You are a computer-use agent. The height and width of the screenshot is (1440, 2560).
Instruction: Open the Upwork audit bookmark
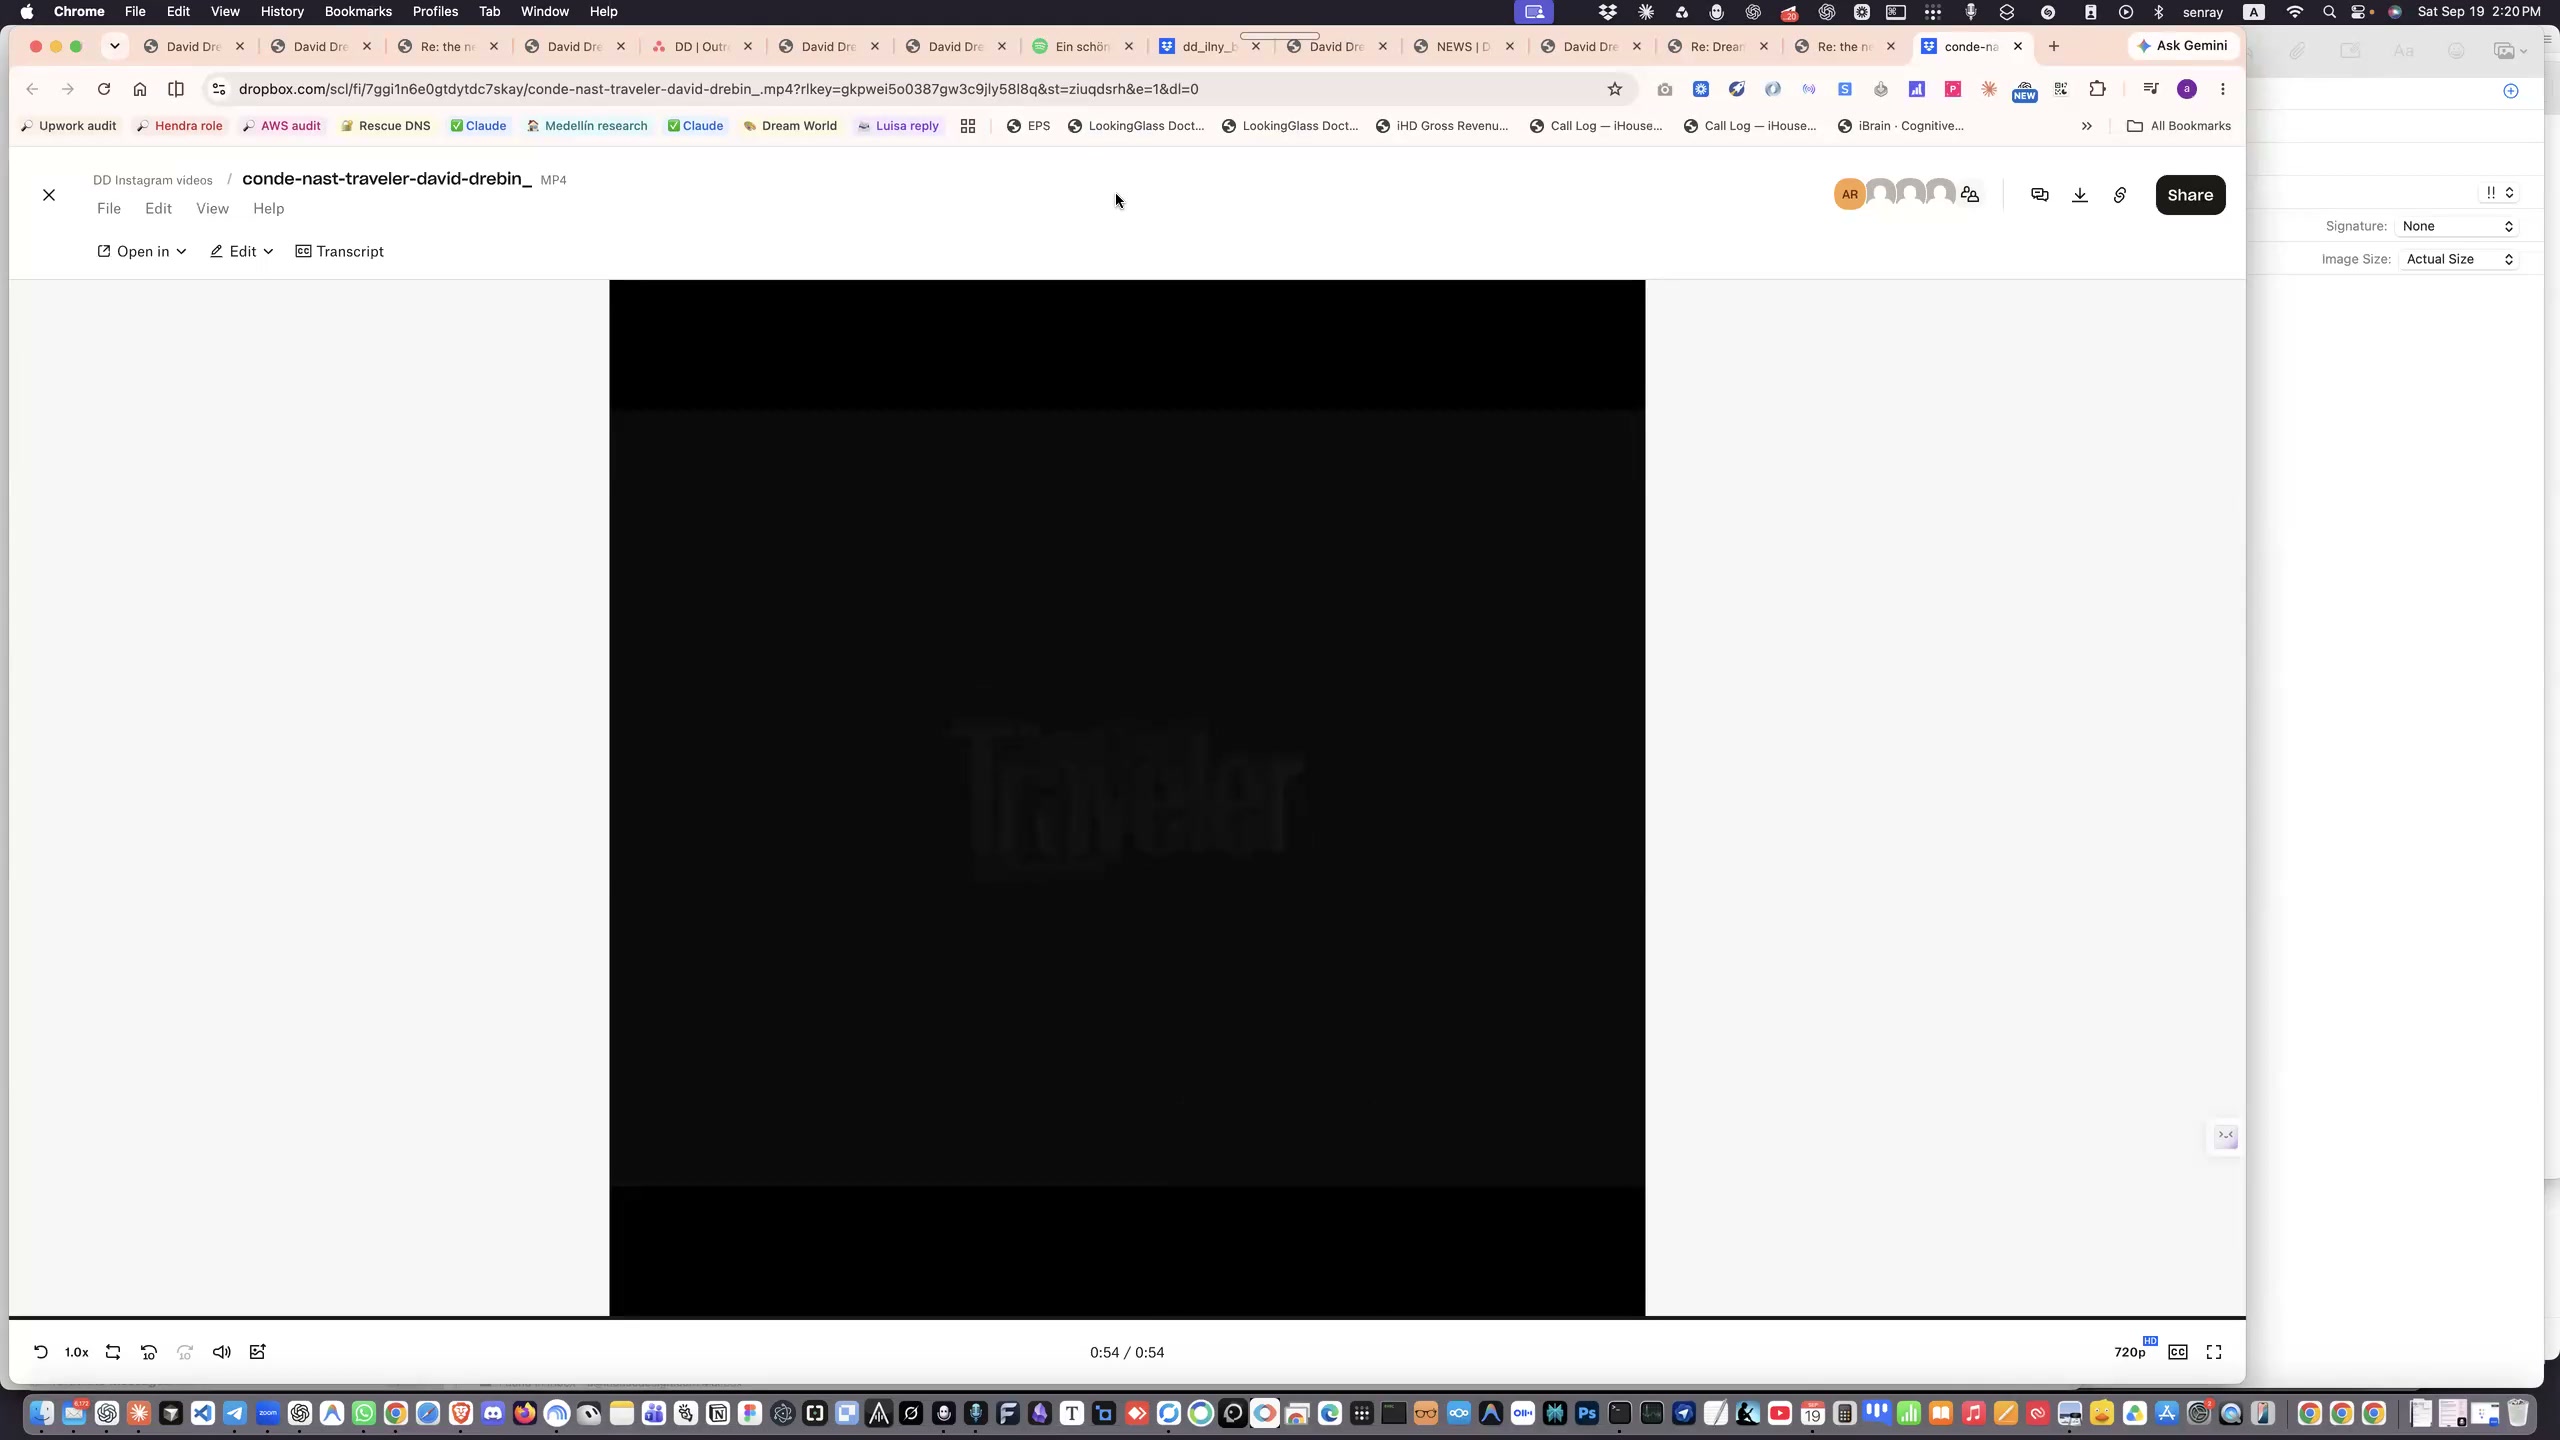tap(68, 126)
